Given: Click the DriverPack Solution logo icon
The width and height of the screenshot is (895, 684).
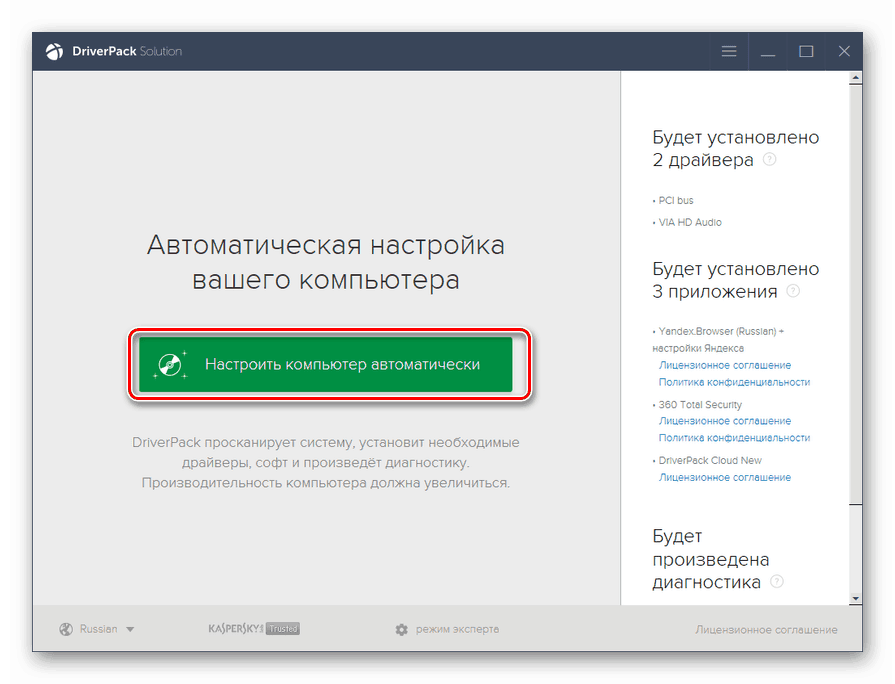Looking at the screenshot, I should coord(55,51).
